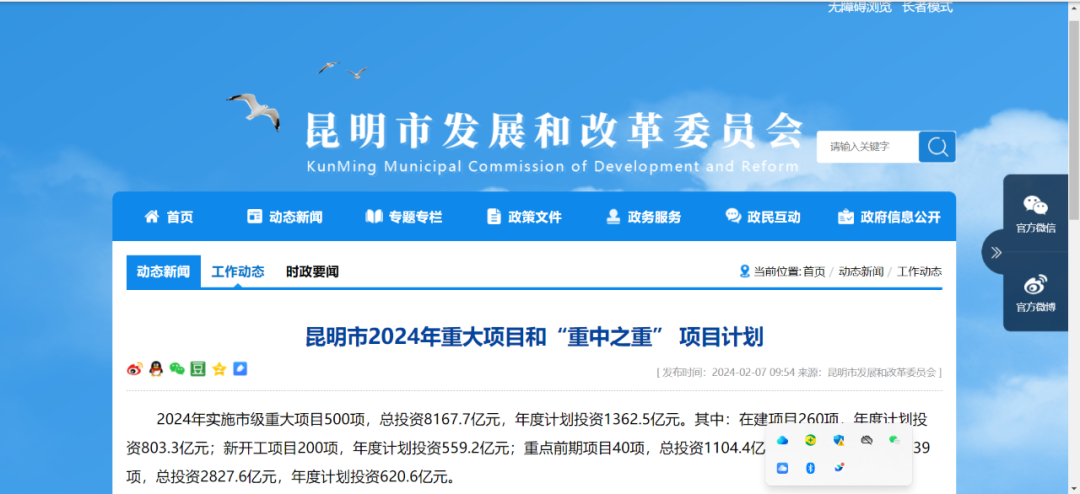The width and height of the screenshot is (1080, 494).
Task: Enable 长者模式 at top
Action: [x=927, y=7]
